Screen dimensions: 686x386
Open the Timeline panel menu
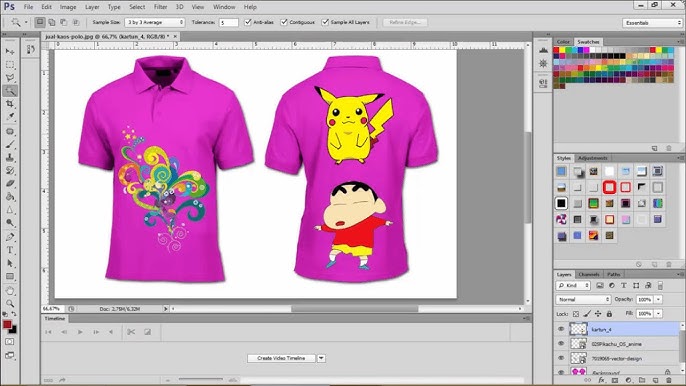click(x=525, y=318)
